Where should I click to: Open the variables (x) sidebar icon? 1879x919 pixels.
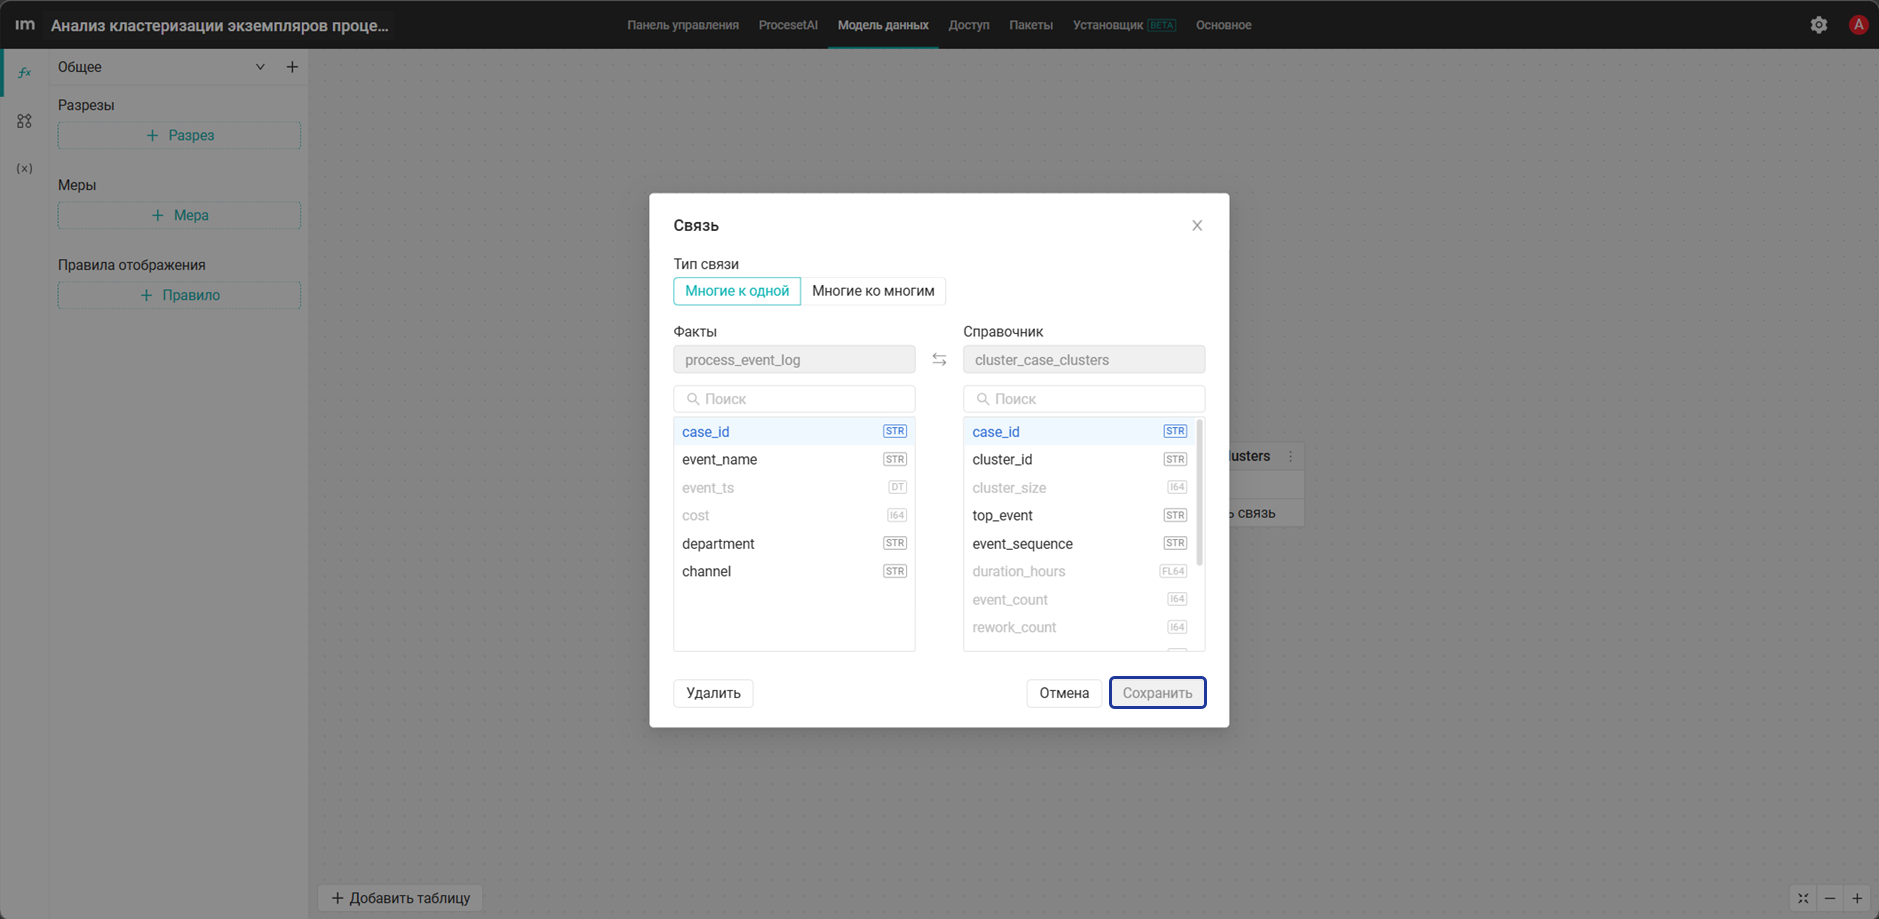coord(25,168)
